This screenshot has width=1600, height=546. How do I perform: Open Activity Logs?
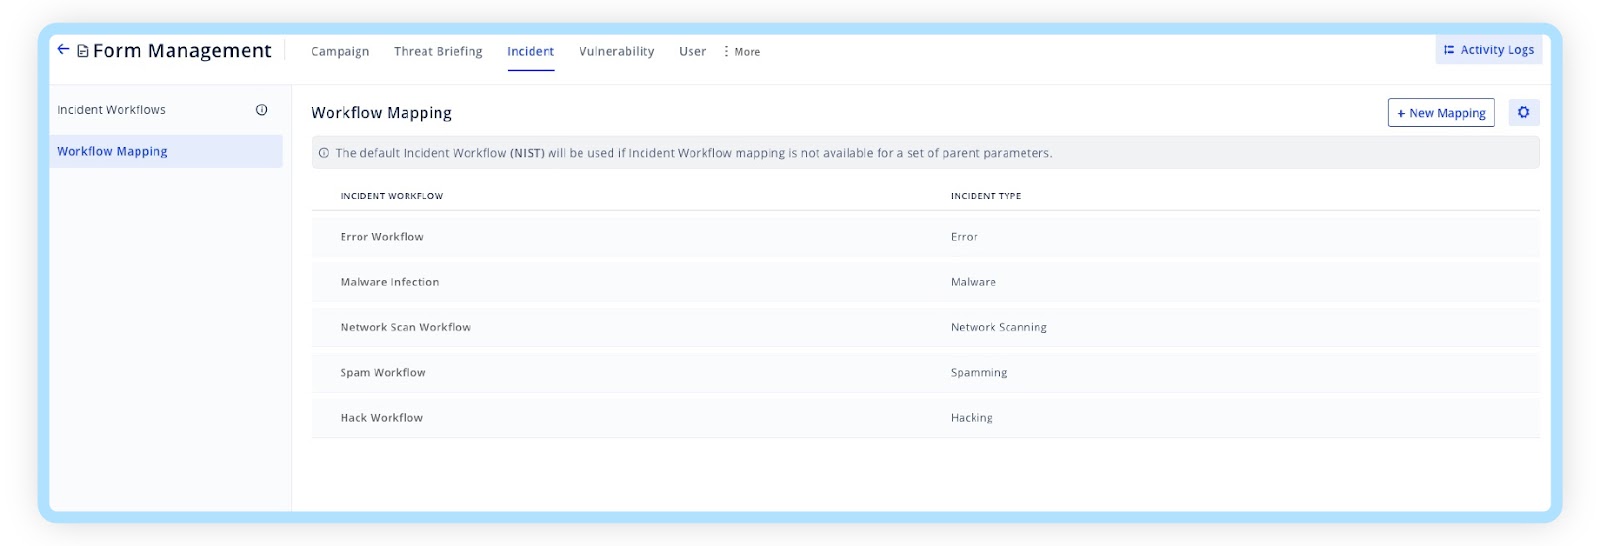1489,50
